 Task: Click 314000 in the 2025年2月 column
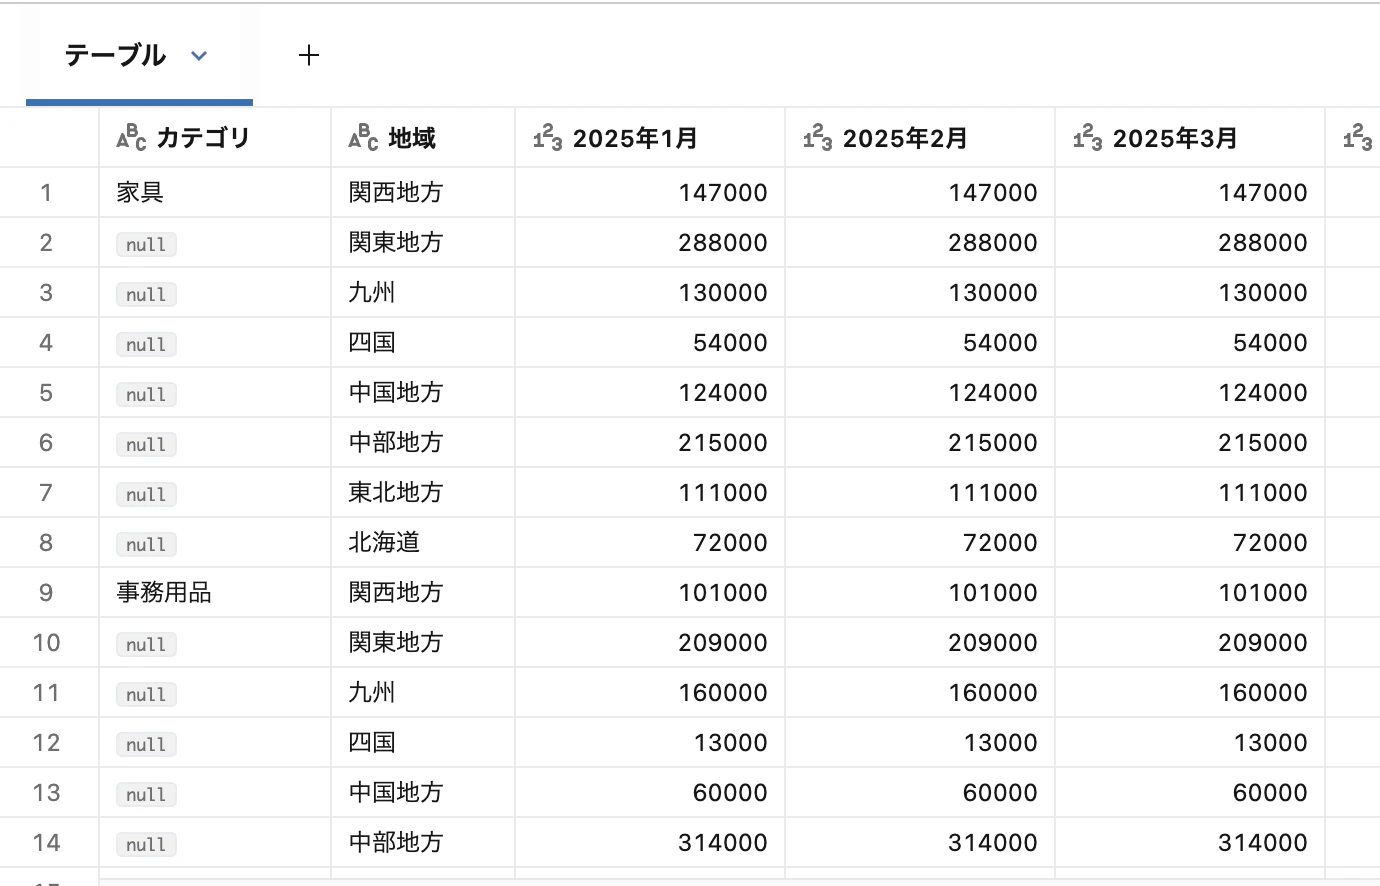pos(920,842)
